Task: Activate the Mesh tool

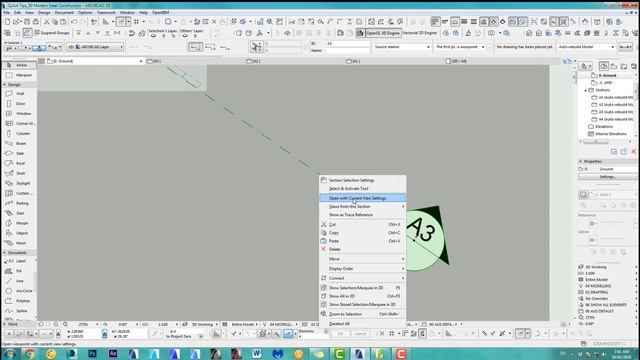Action: (x=19, y=243)
